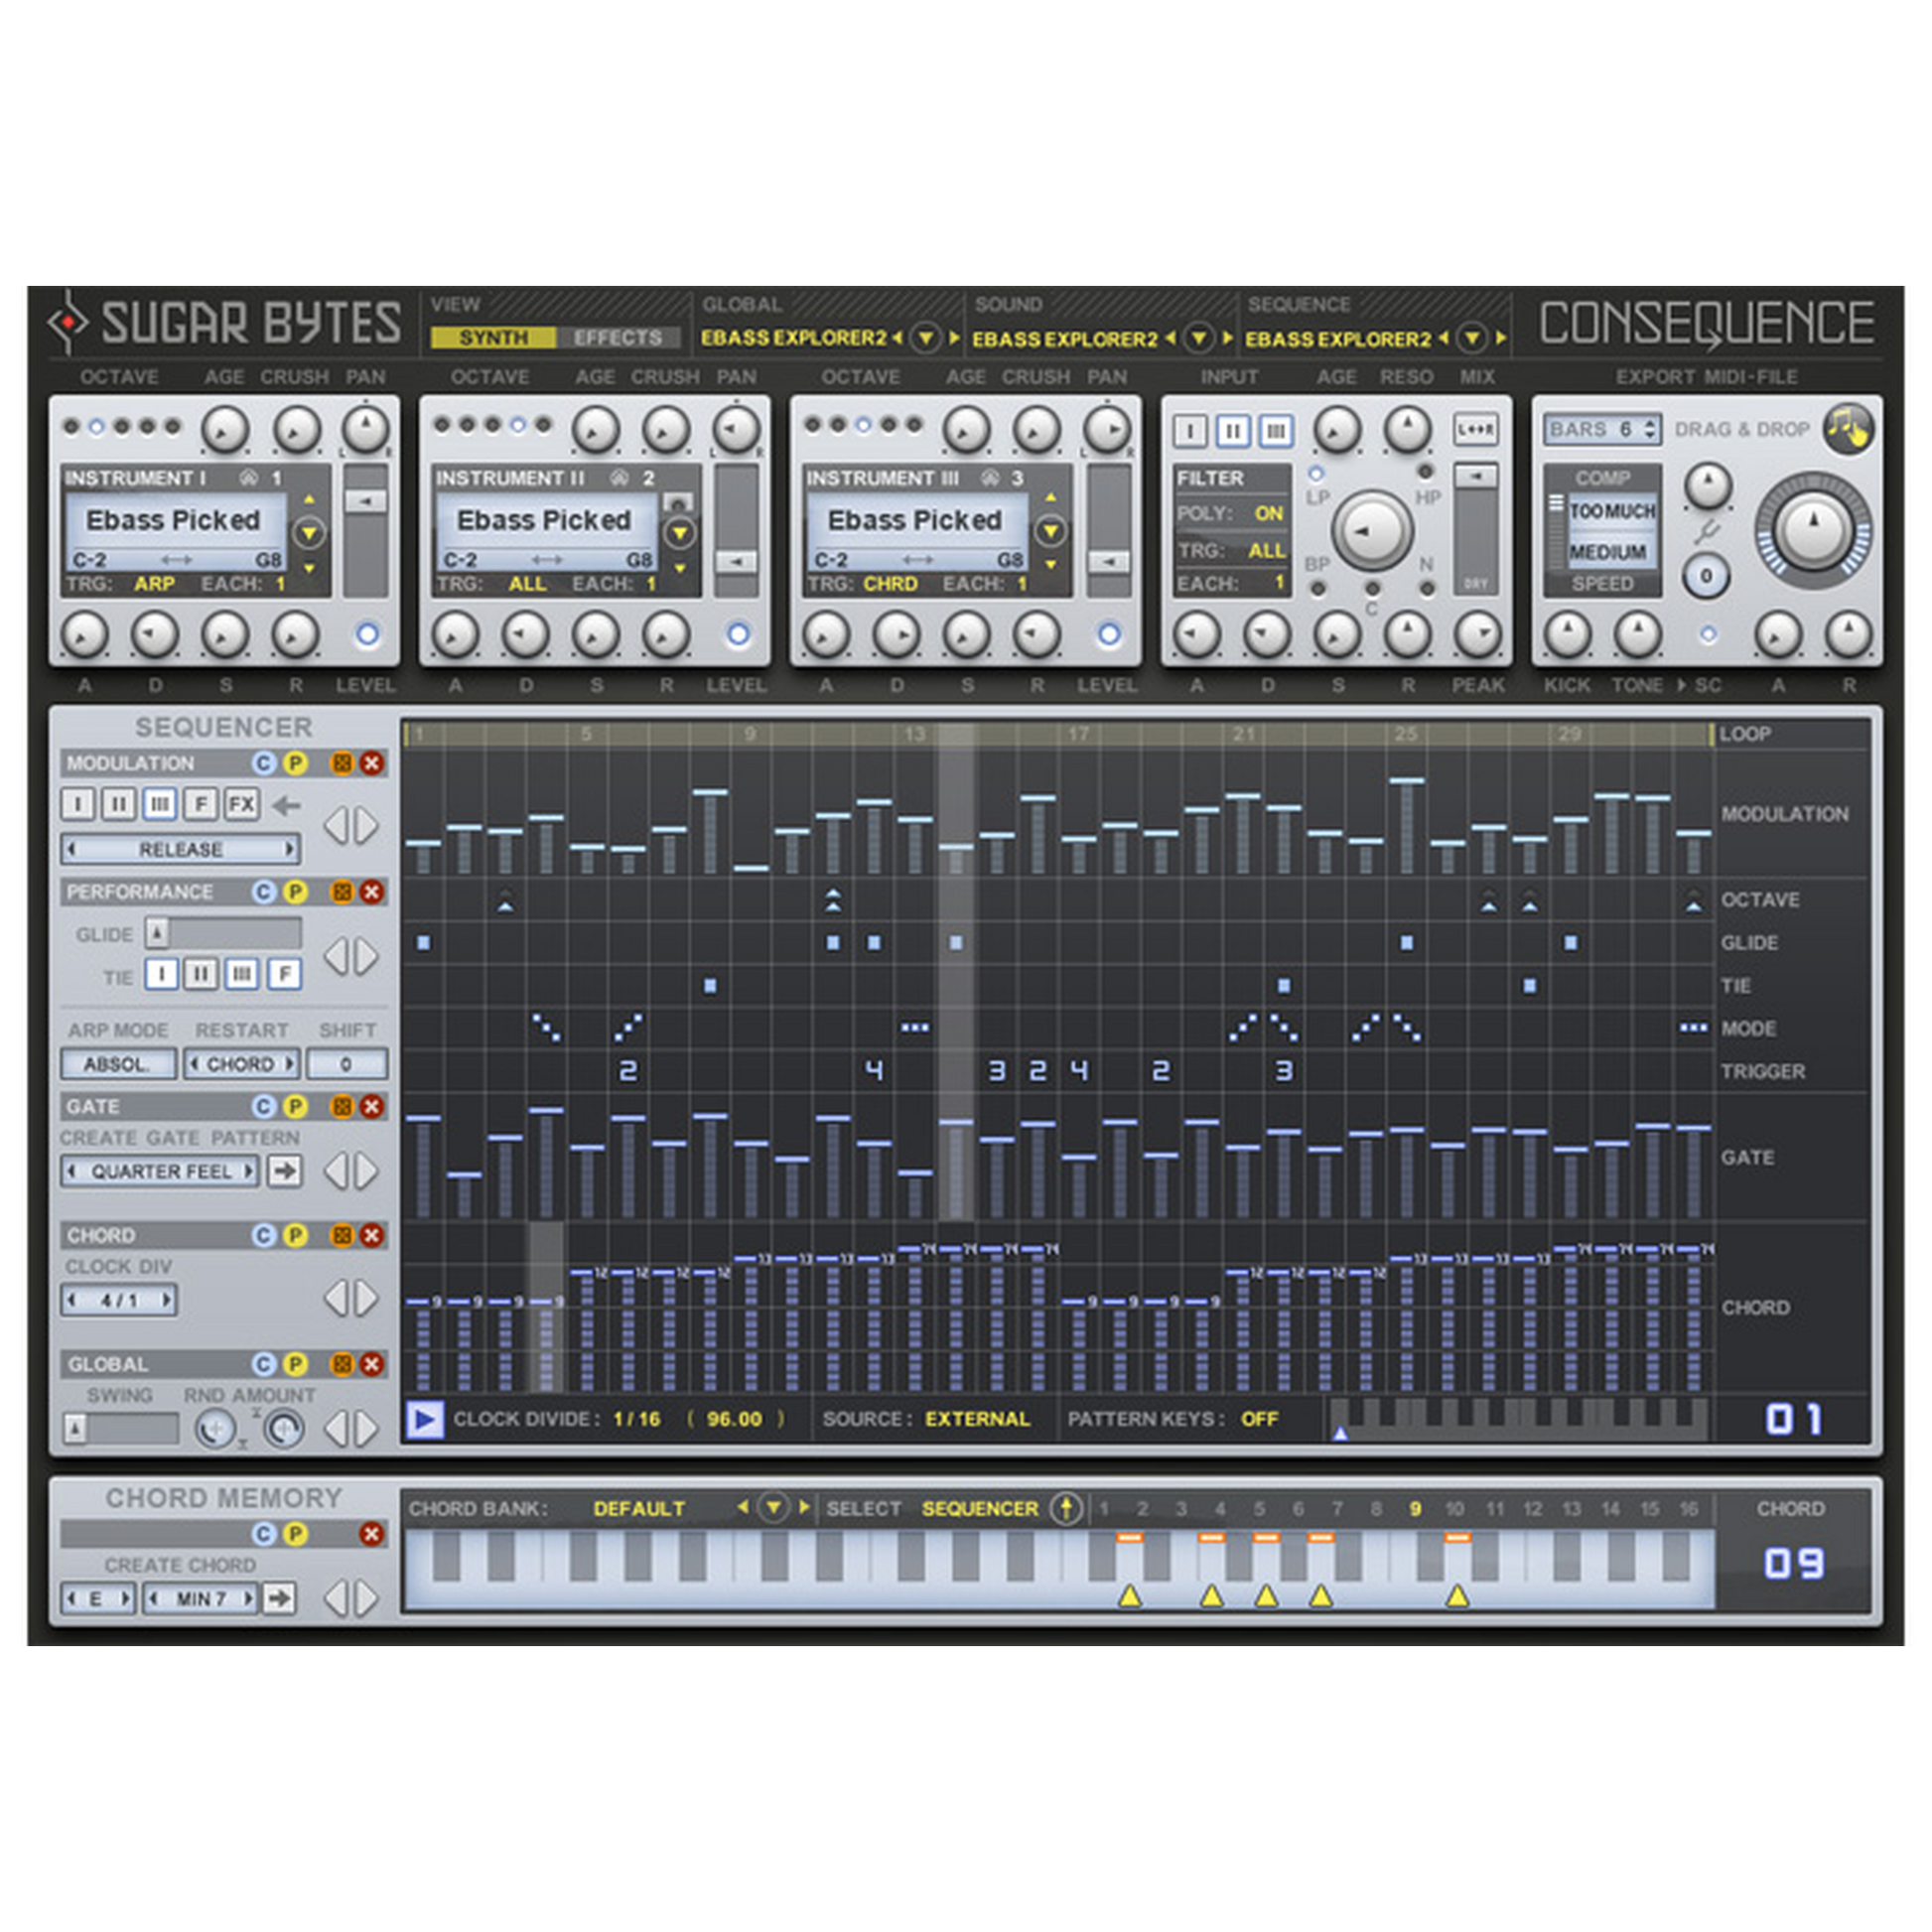Click the Absol. arp mode button
1932x1932 pixels.
118,1064
